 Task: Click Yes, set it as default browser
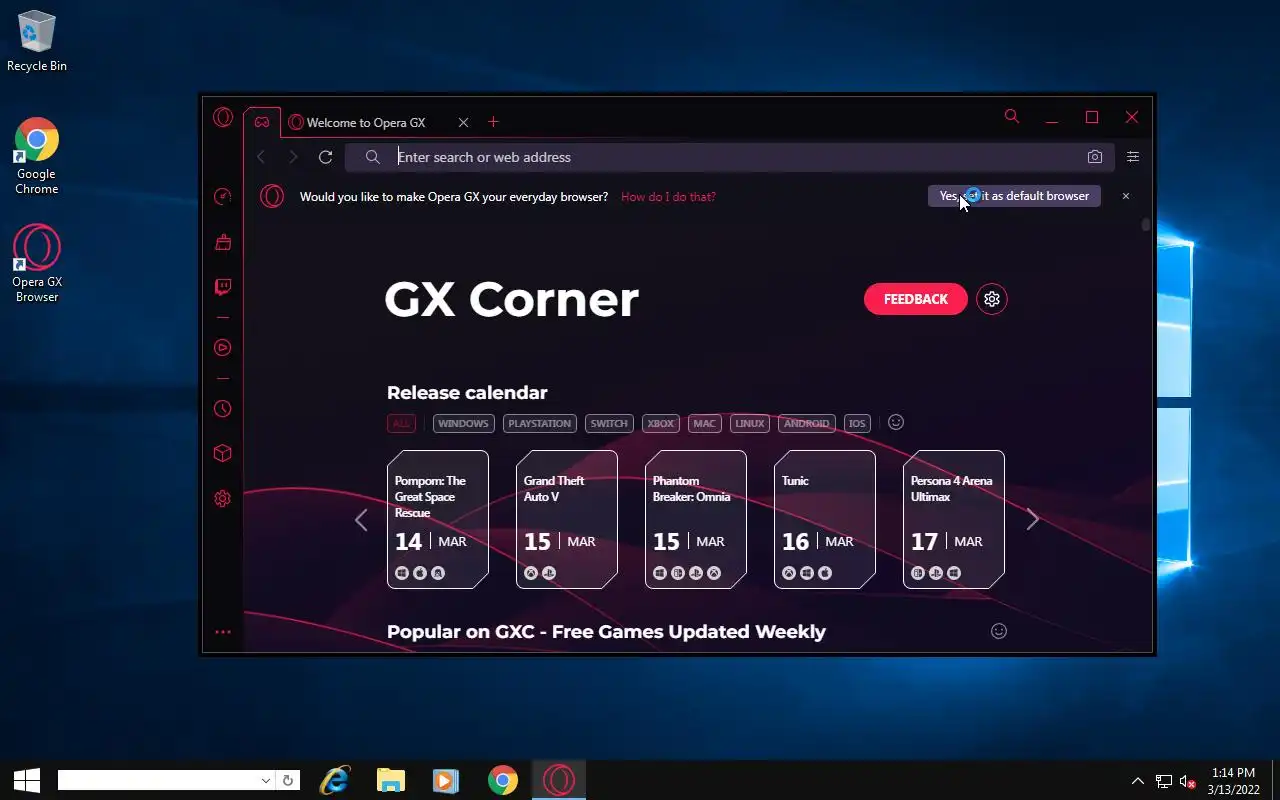(x=1014, y=196)
